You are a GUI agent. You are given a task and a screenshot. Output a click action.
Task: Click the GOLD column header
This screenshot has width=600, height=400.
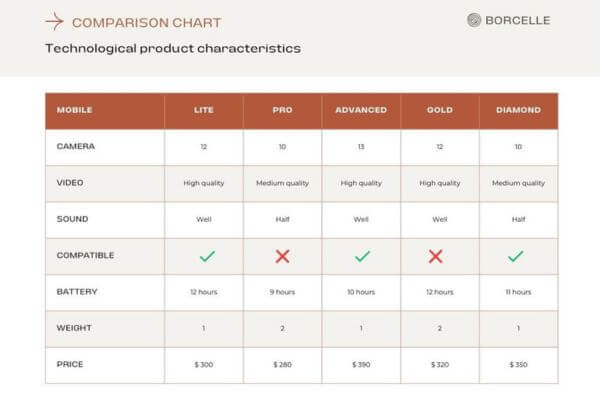438,110
